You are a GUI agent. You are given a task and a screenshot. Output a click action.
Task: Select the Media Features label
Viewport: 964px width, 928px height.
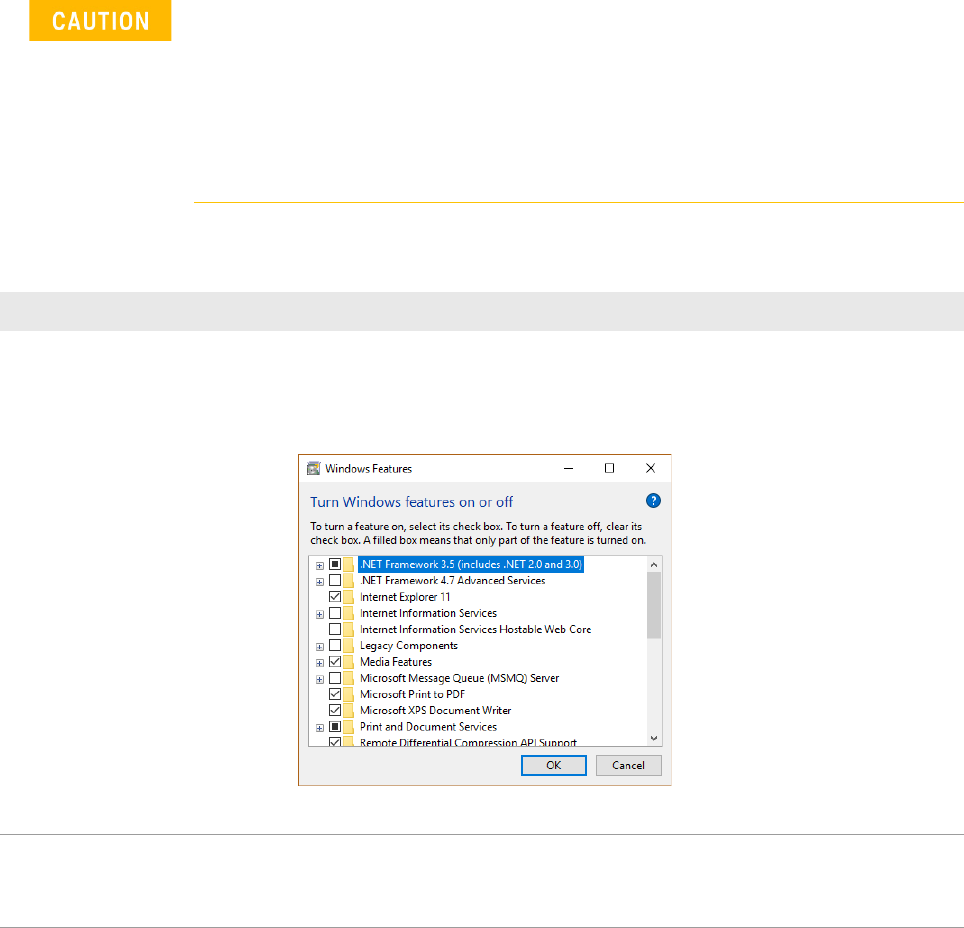click(396, 662)
